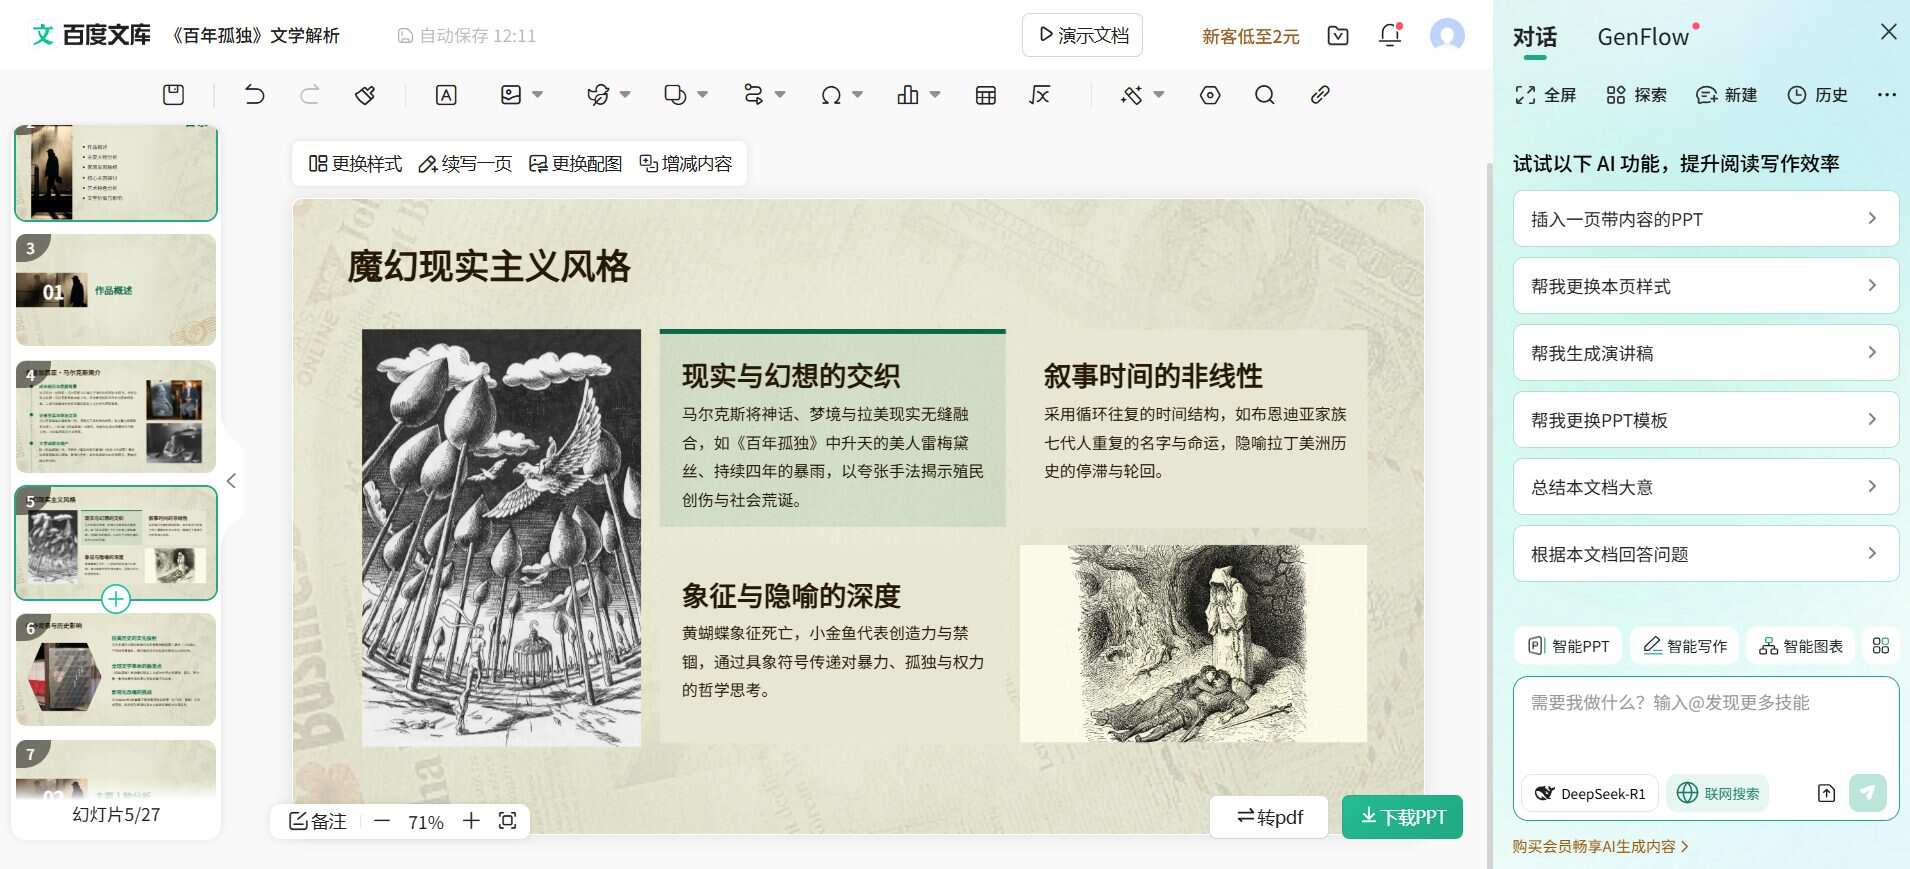
Task: Open more skills grid icon beside 智能图表
Action: (1881, 646)
